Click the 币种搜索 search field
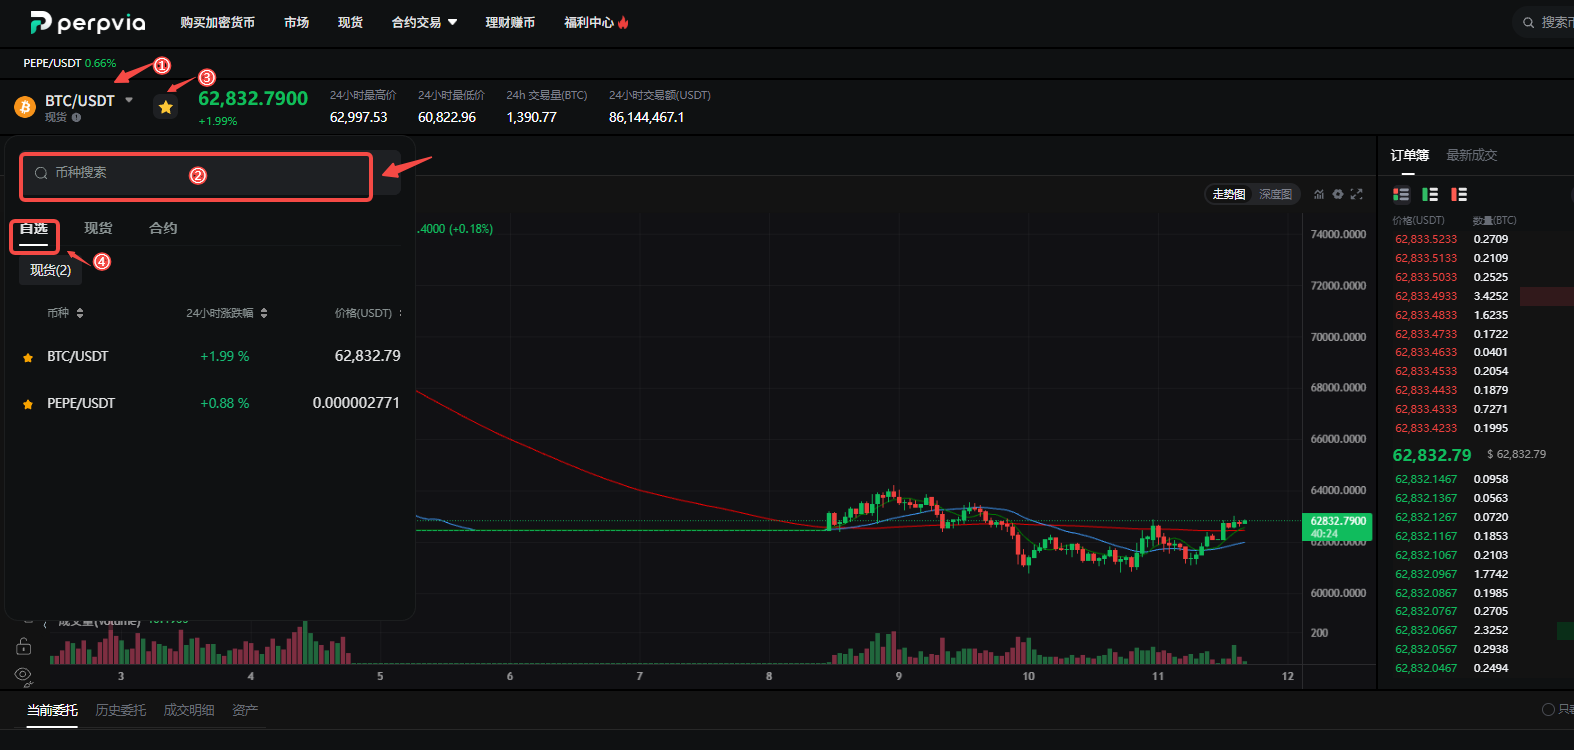This screenshot has width=1574, height=750. (x=196, y=173)
